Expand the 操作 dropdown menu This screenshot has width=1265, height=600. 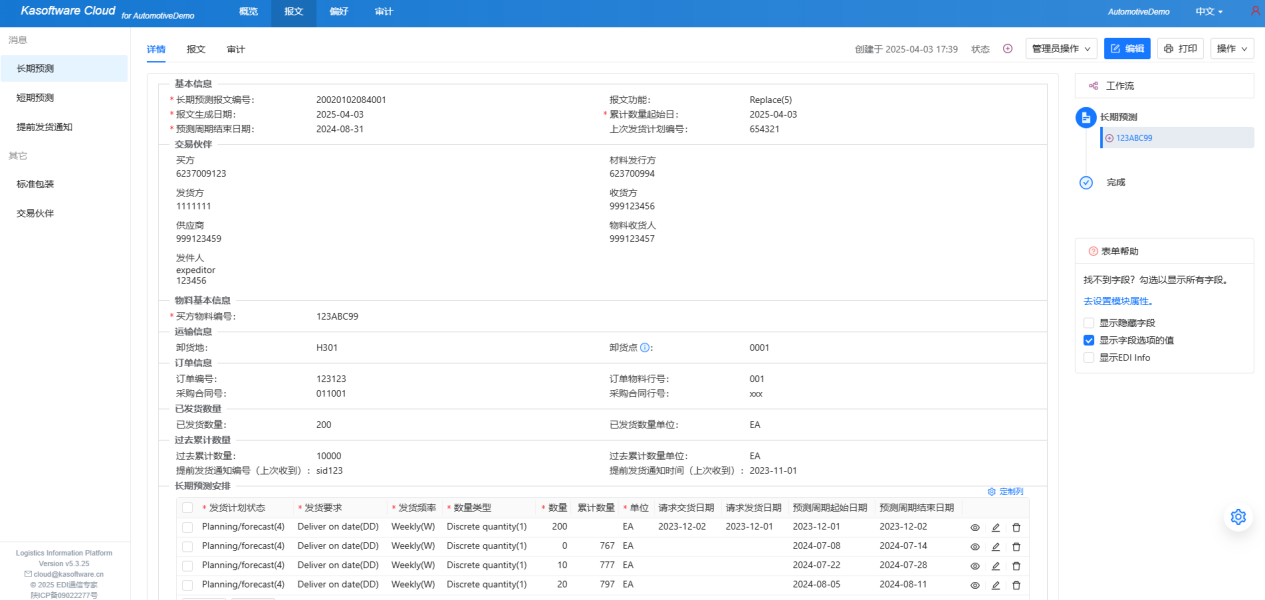(x=1232, y=49)
